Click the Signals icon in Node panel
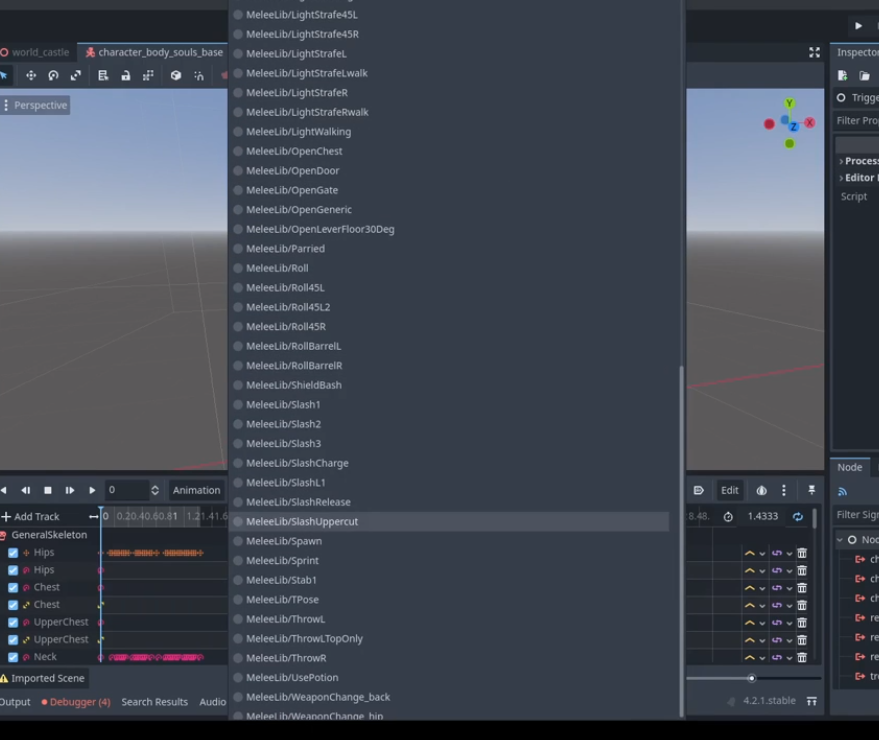 click(x=843, y=492)
